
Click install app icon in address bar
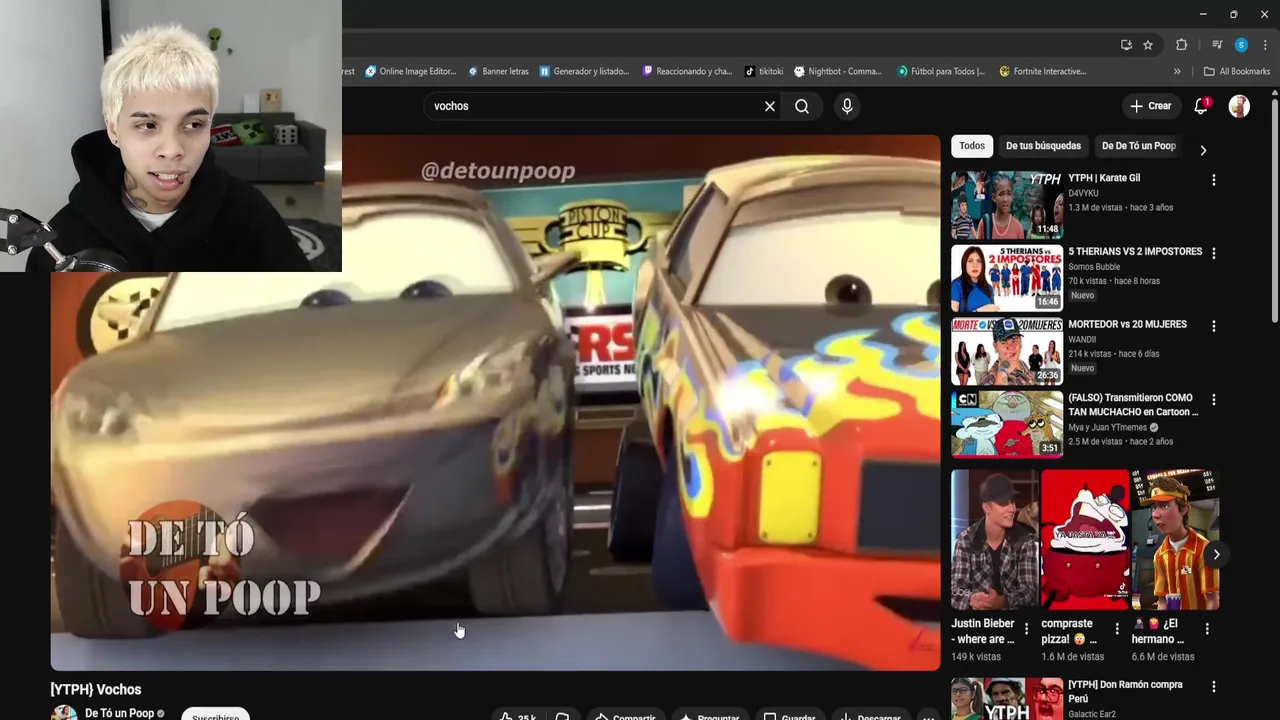1126,44
